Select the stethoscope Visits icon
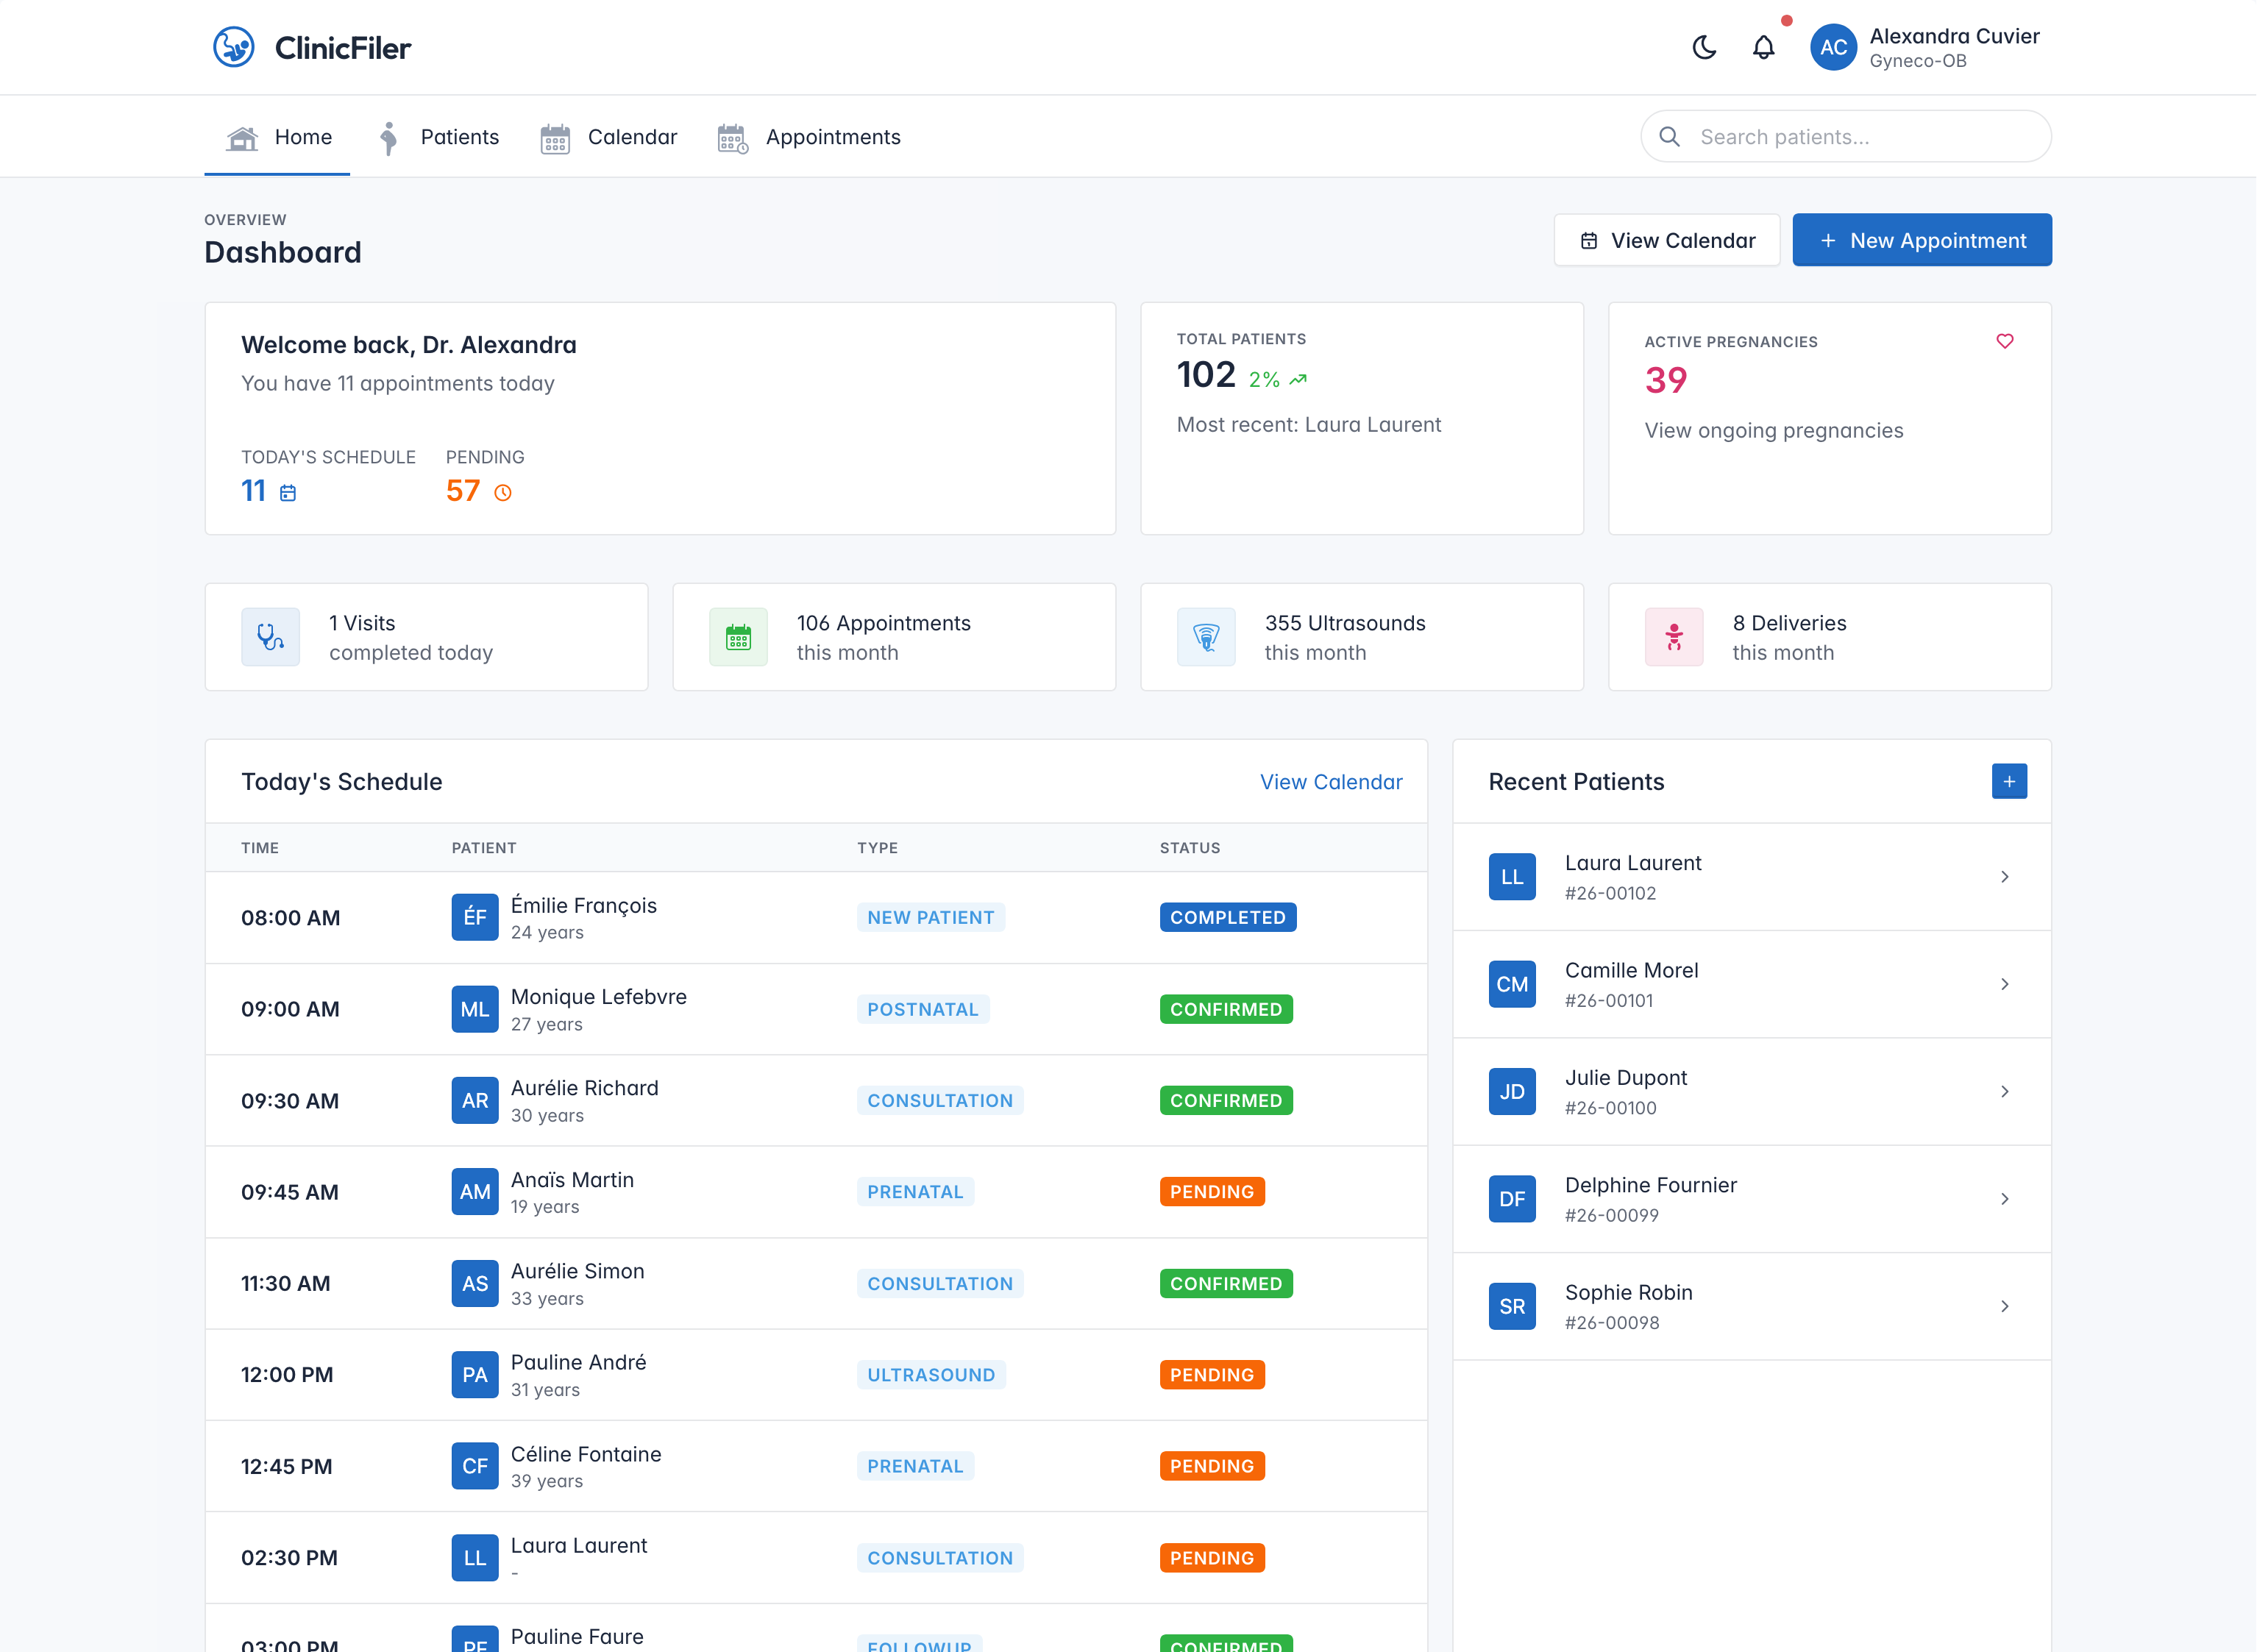2257x1652 pixels. (x=270, y=636)
